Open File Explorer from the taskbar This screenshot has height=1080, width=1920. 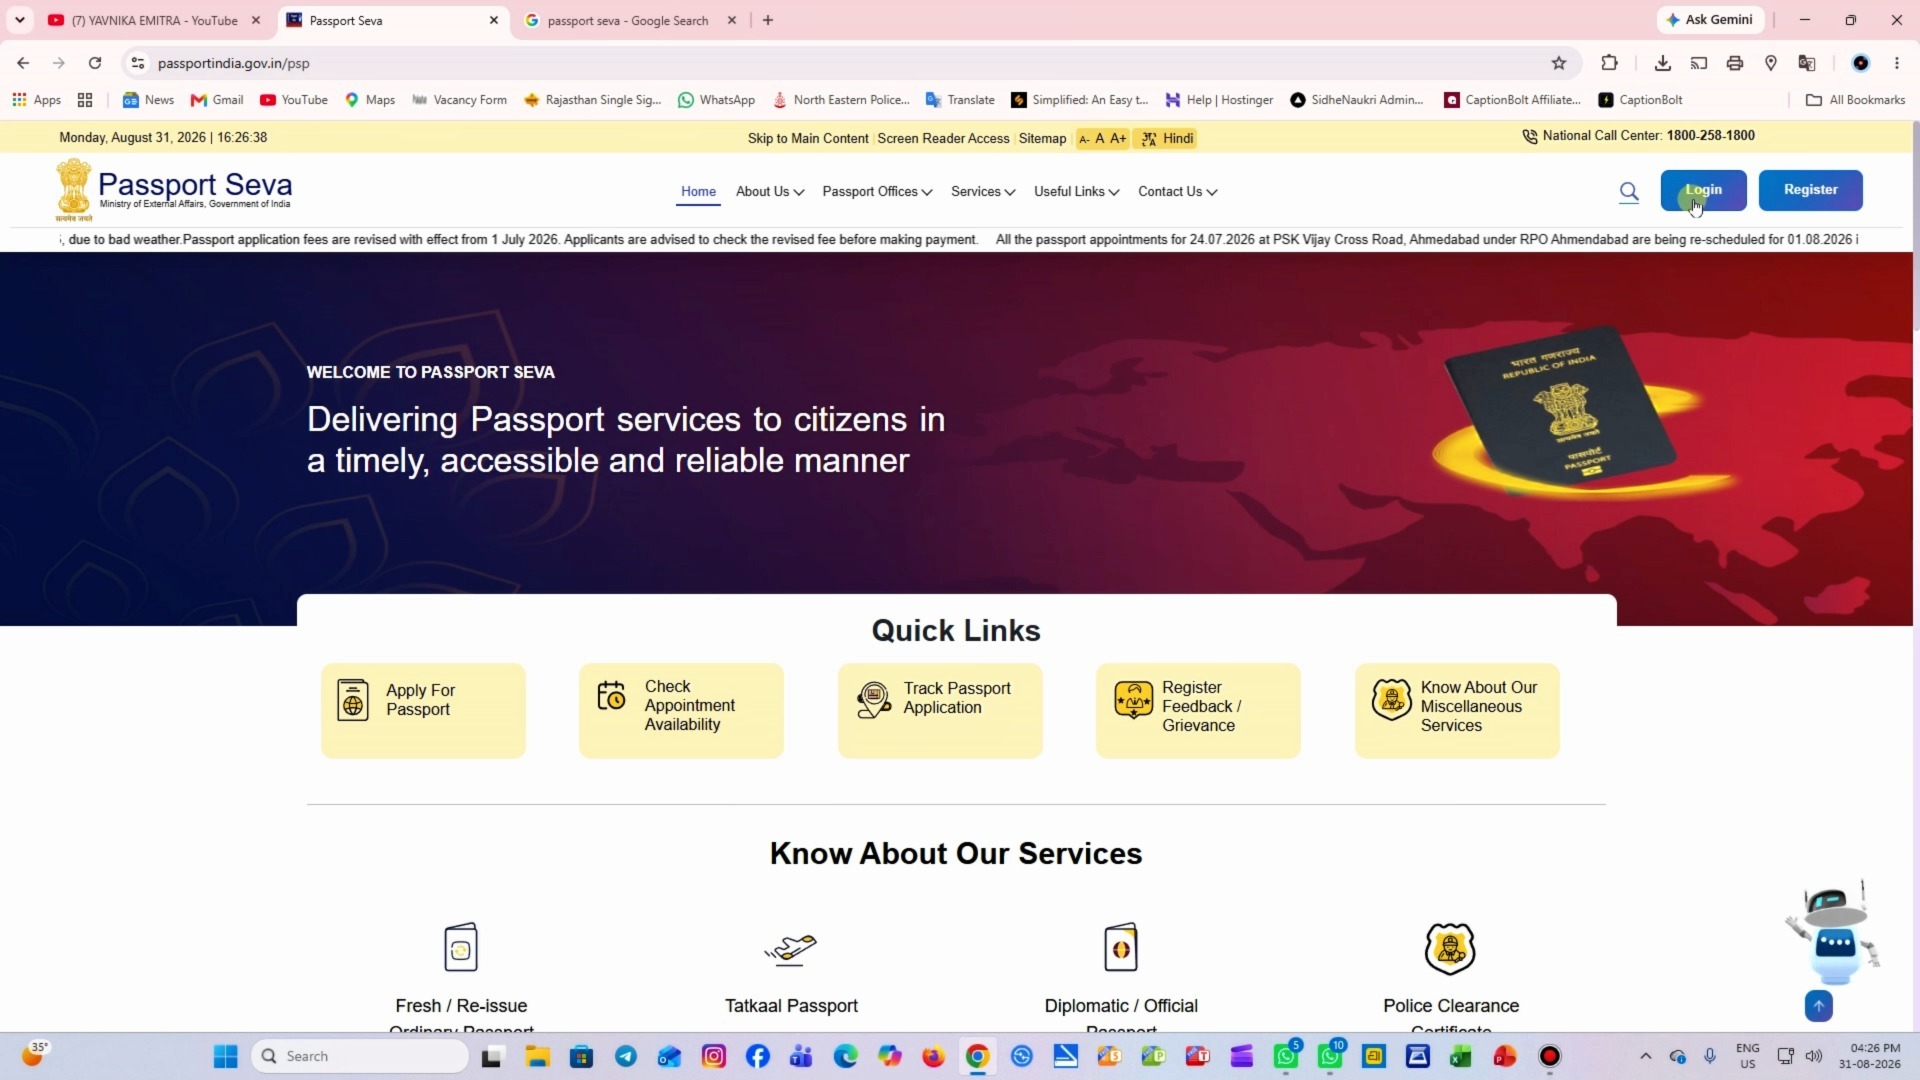click(538, 1056)
